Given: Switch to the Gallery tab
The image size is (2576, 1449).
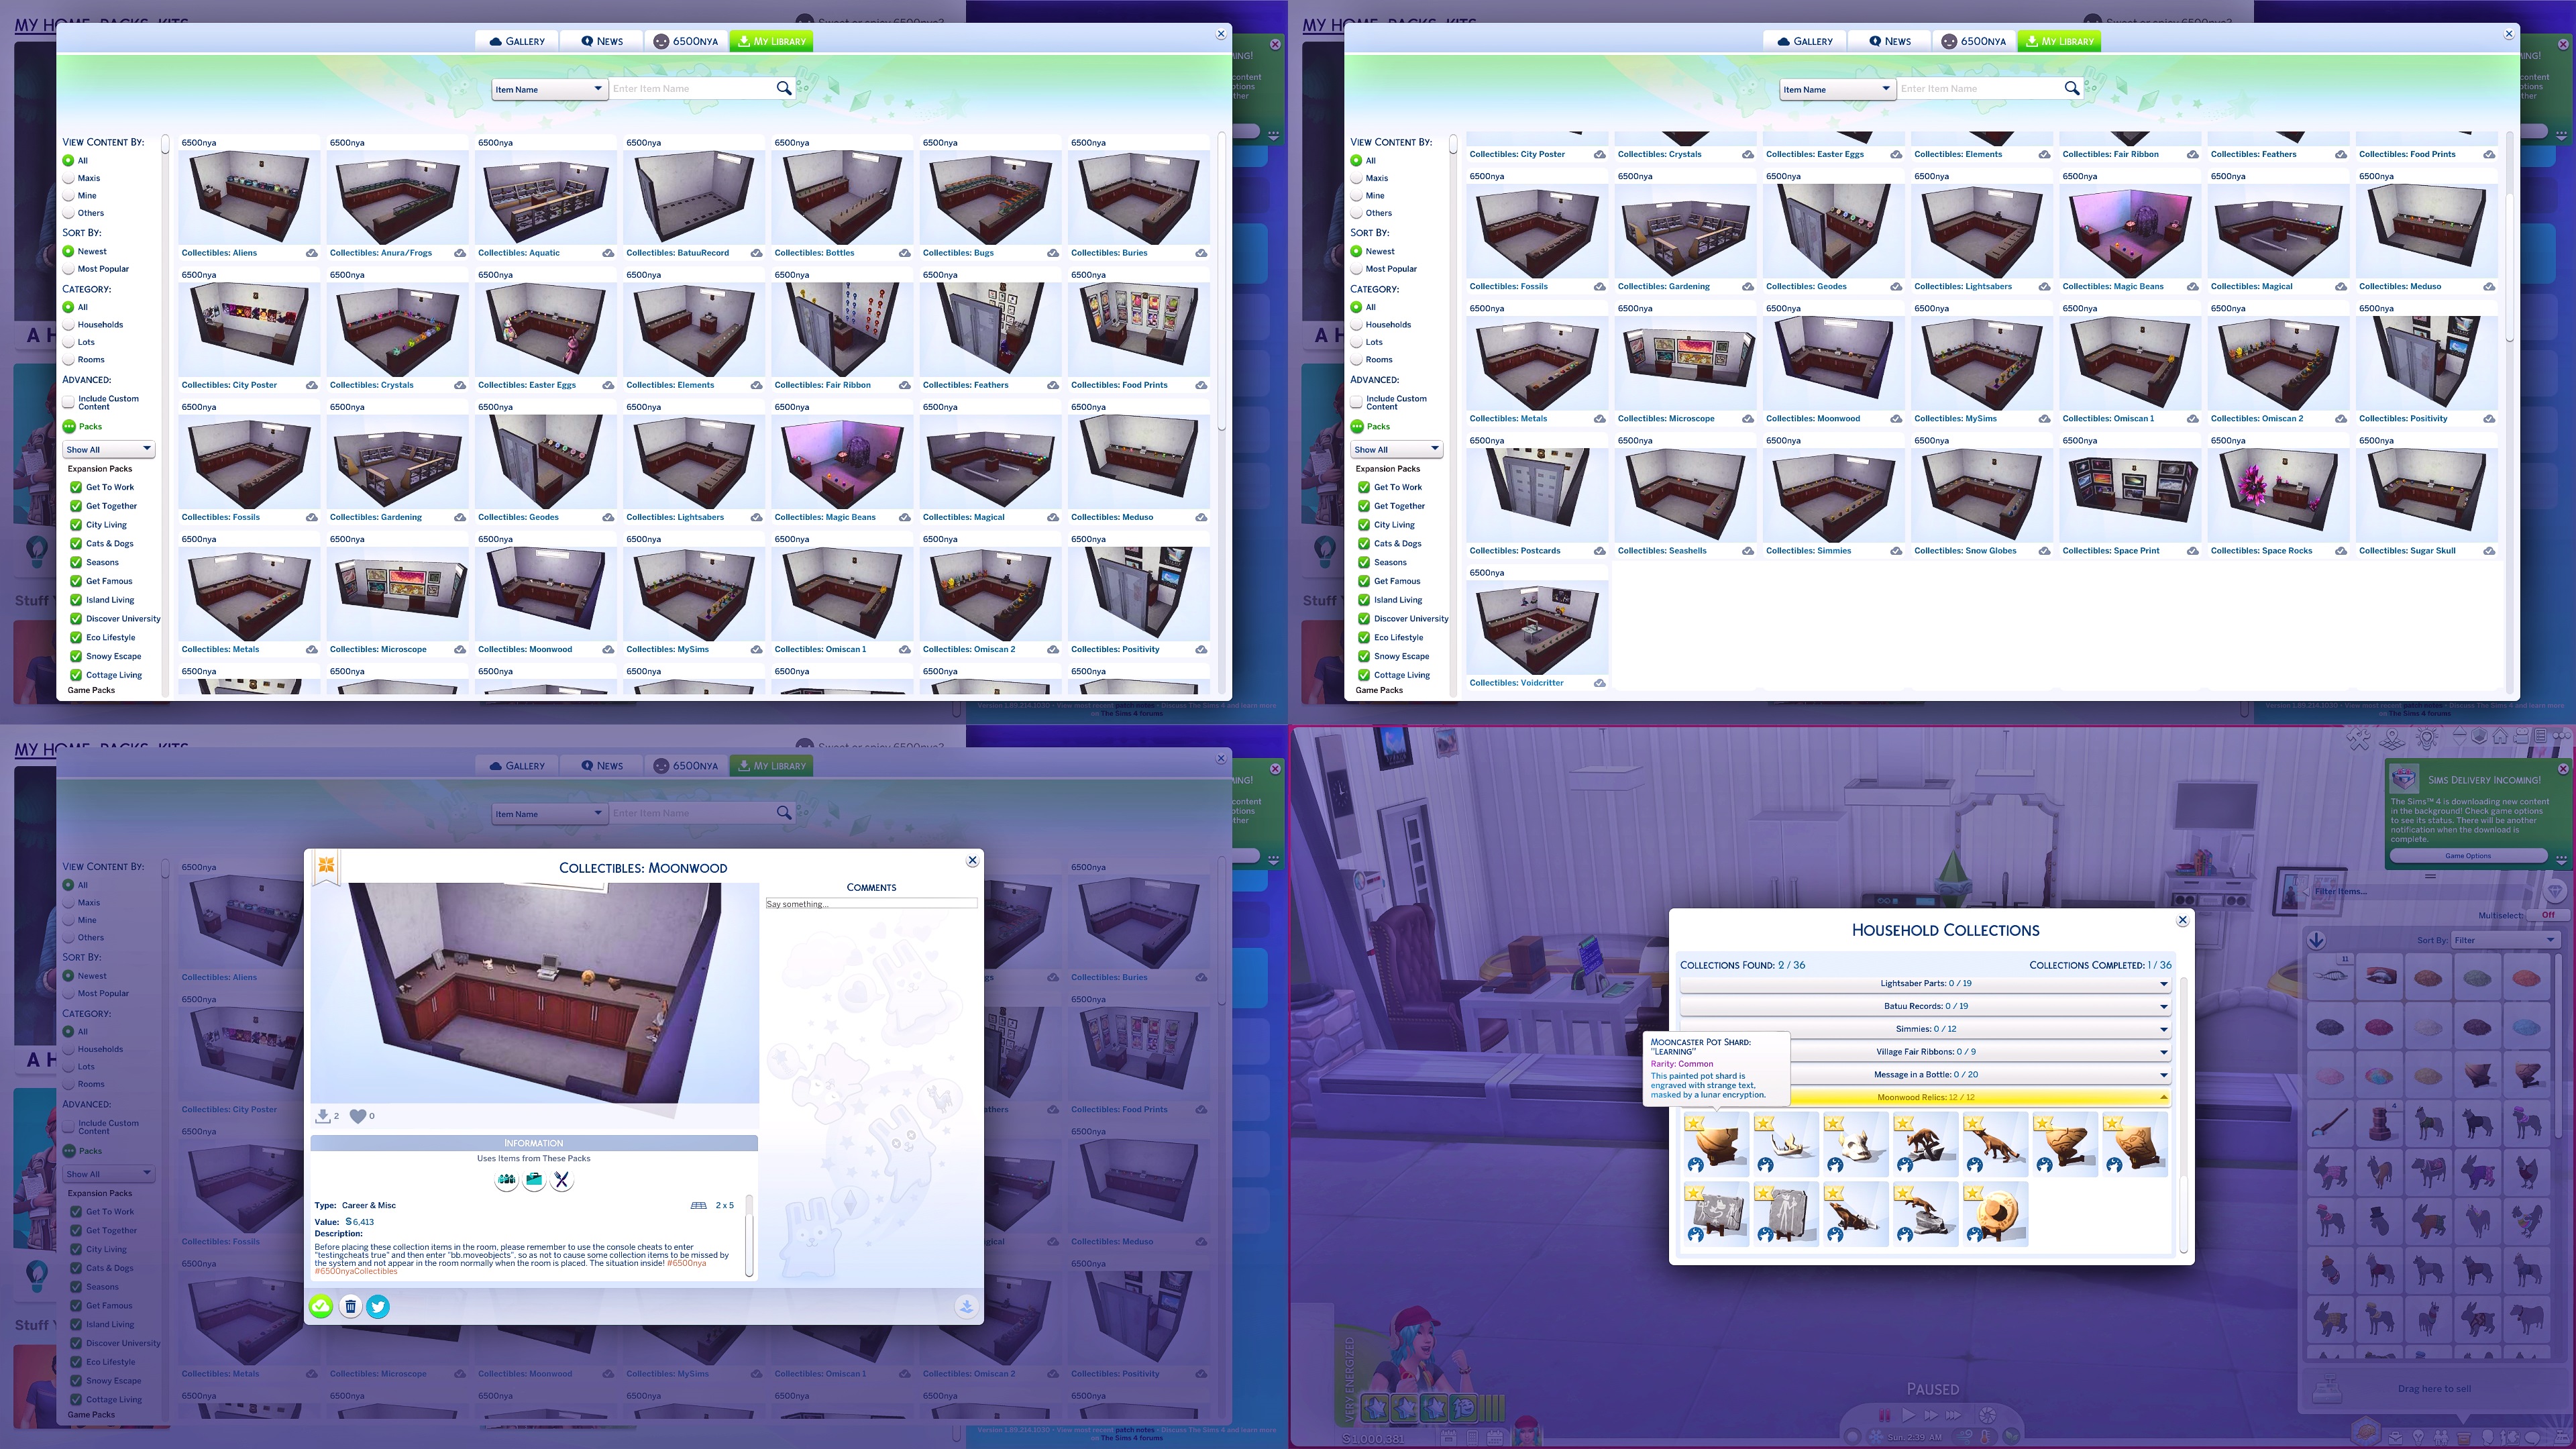Looking at the screenshot, I should click(517, 41).
